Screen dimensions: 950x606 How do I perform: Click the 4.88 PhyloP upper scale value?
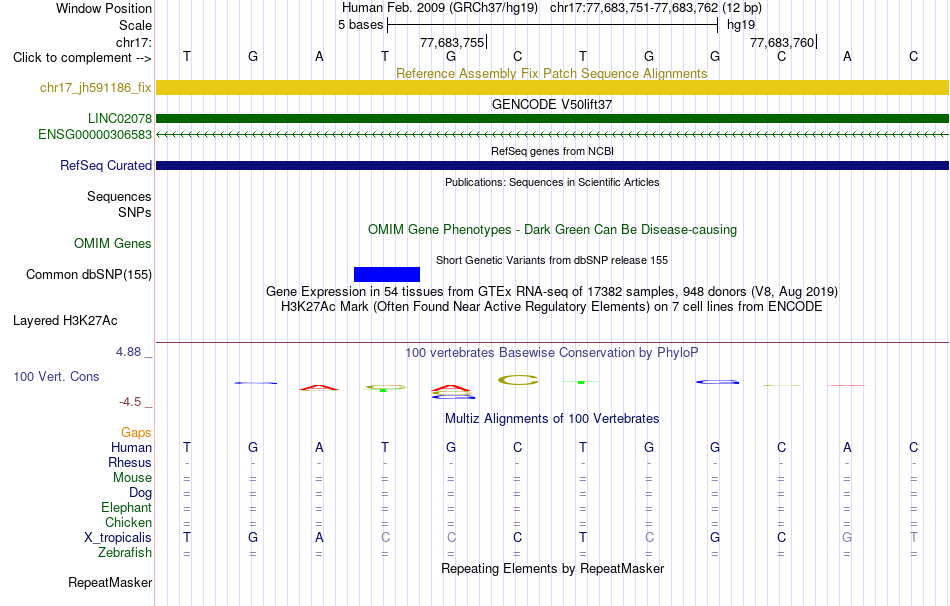(x=128, y=352)
